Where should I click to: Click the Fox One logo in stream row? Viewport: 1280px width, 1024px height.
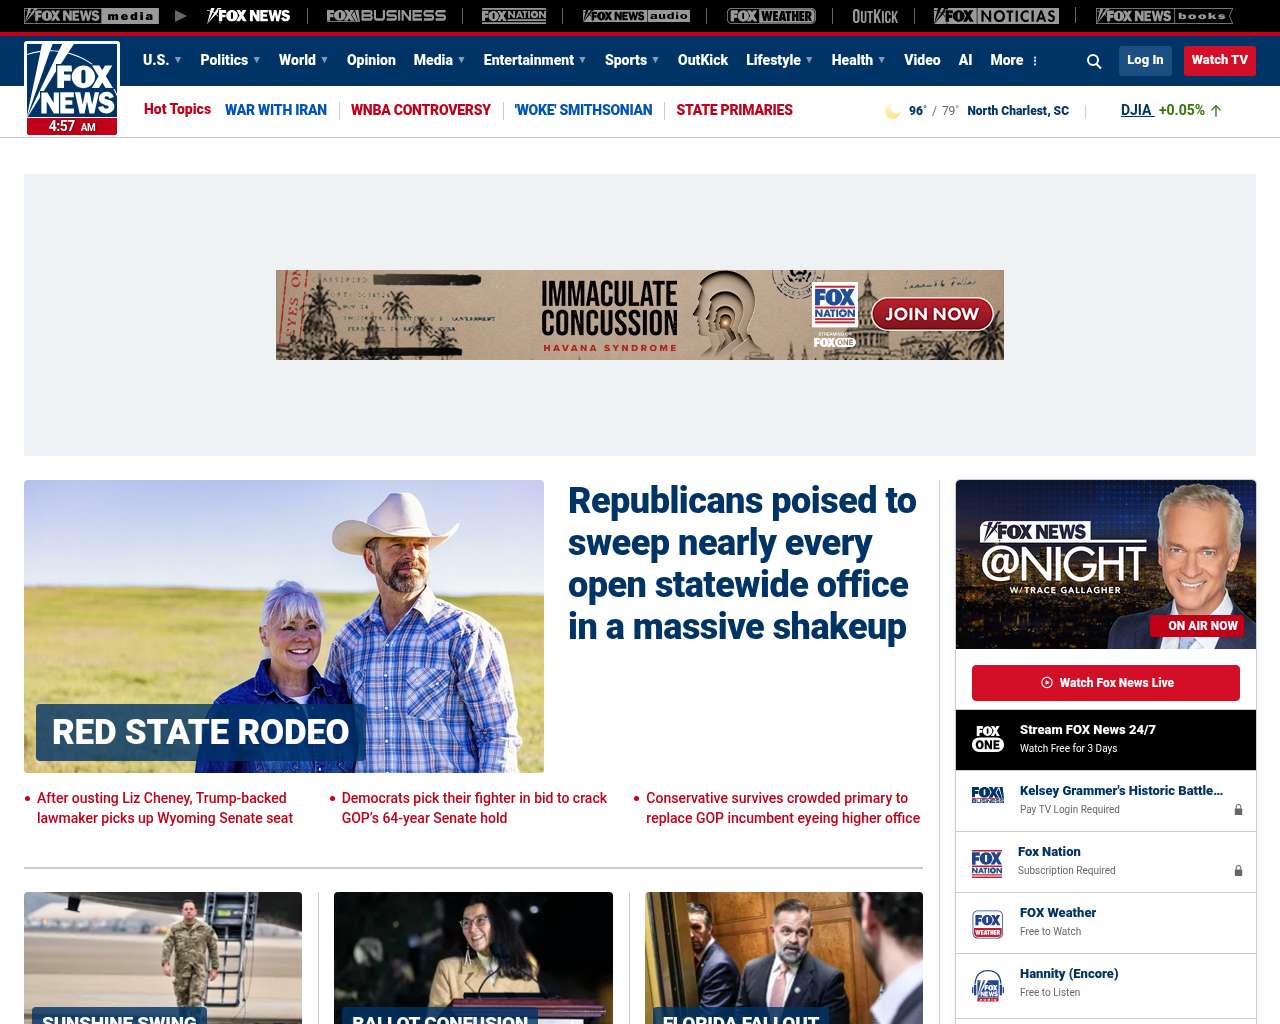click(988, 739)
